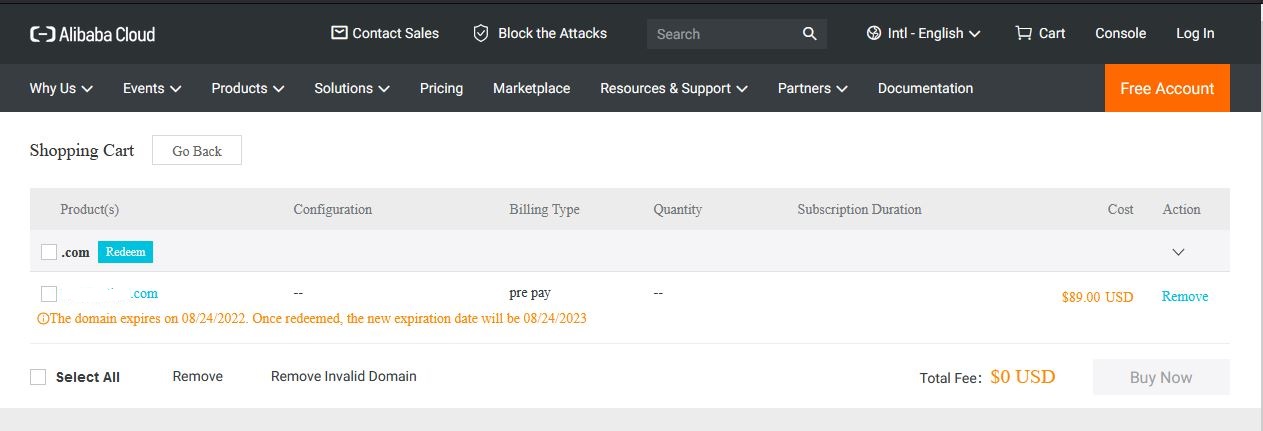Click the Product(s) column header
The width and height of the screenshot is (1263, 431).
[x=90, y=209]
